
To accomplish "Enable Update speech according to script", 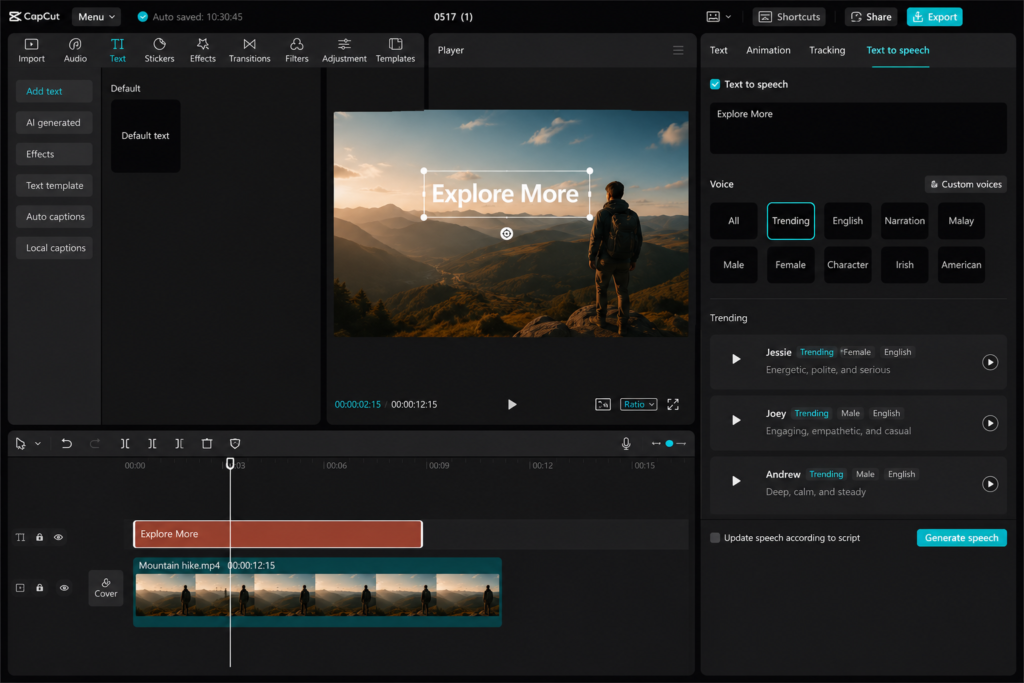I will [715, 537].
